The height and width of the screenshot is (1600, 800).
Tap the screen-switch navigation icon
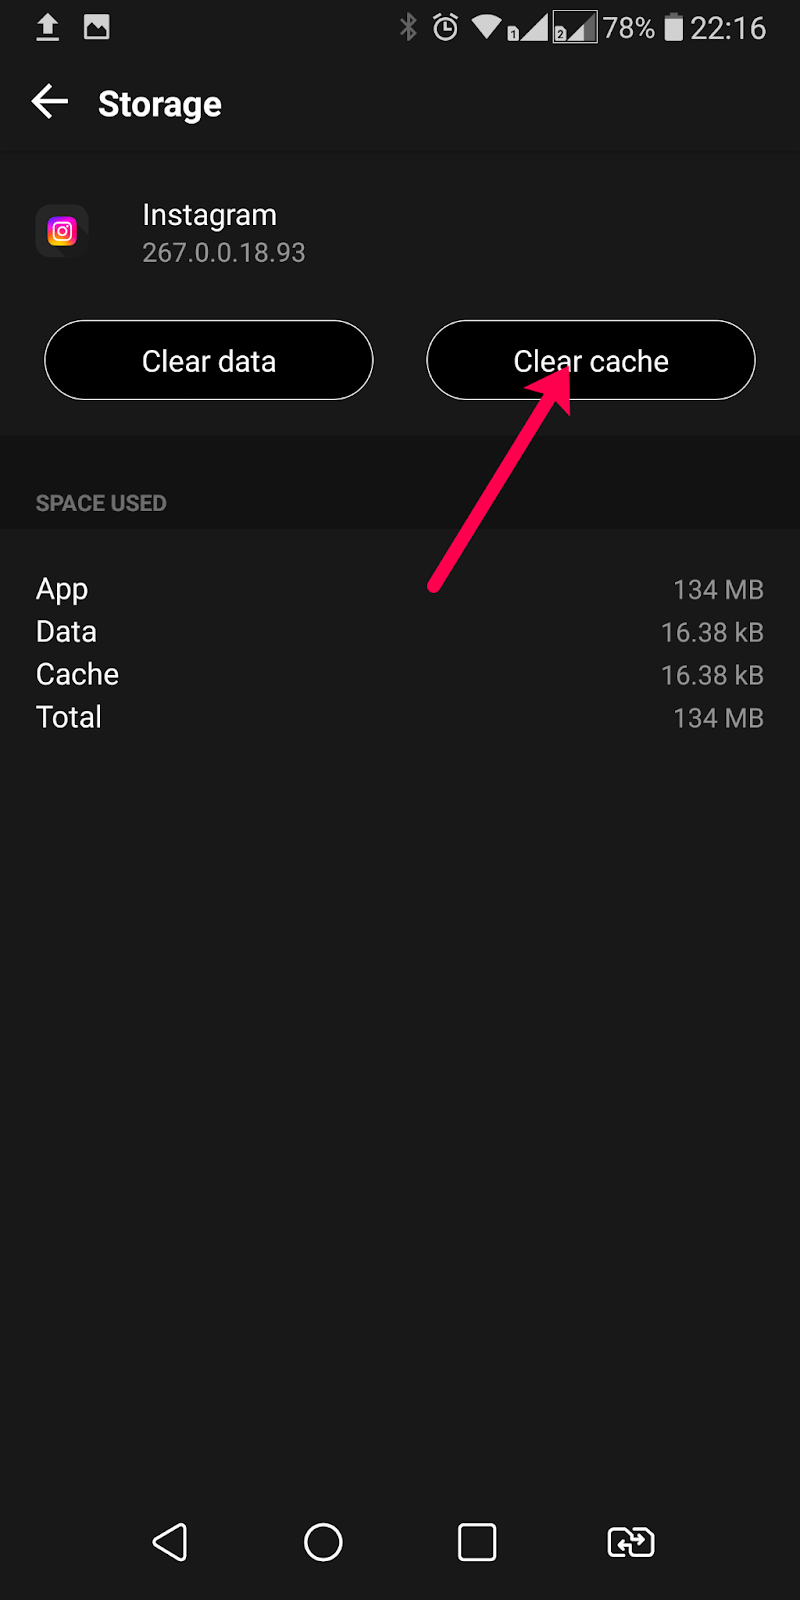coord(631,1542)
